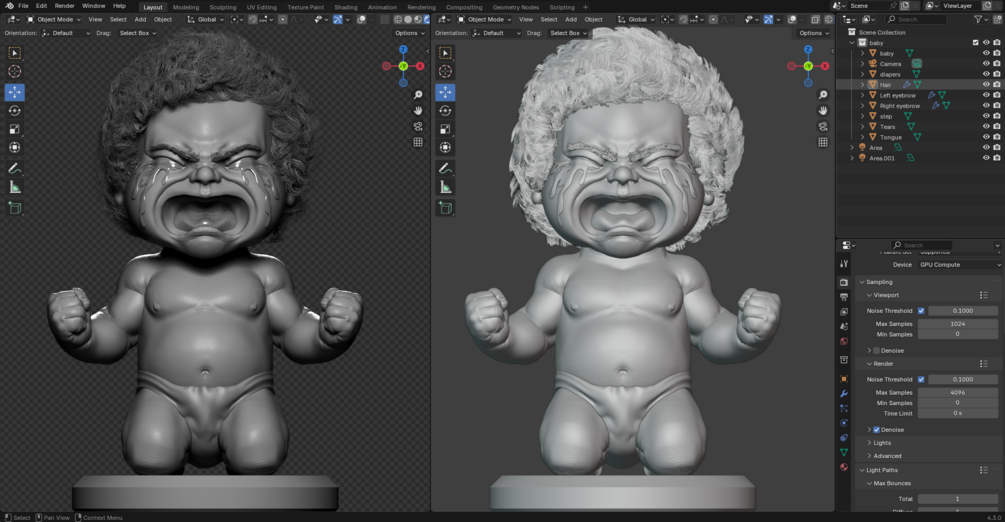Open the Material properties tab
Viewport: 1005px width, 522px height.
(844, 467)
